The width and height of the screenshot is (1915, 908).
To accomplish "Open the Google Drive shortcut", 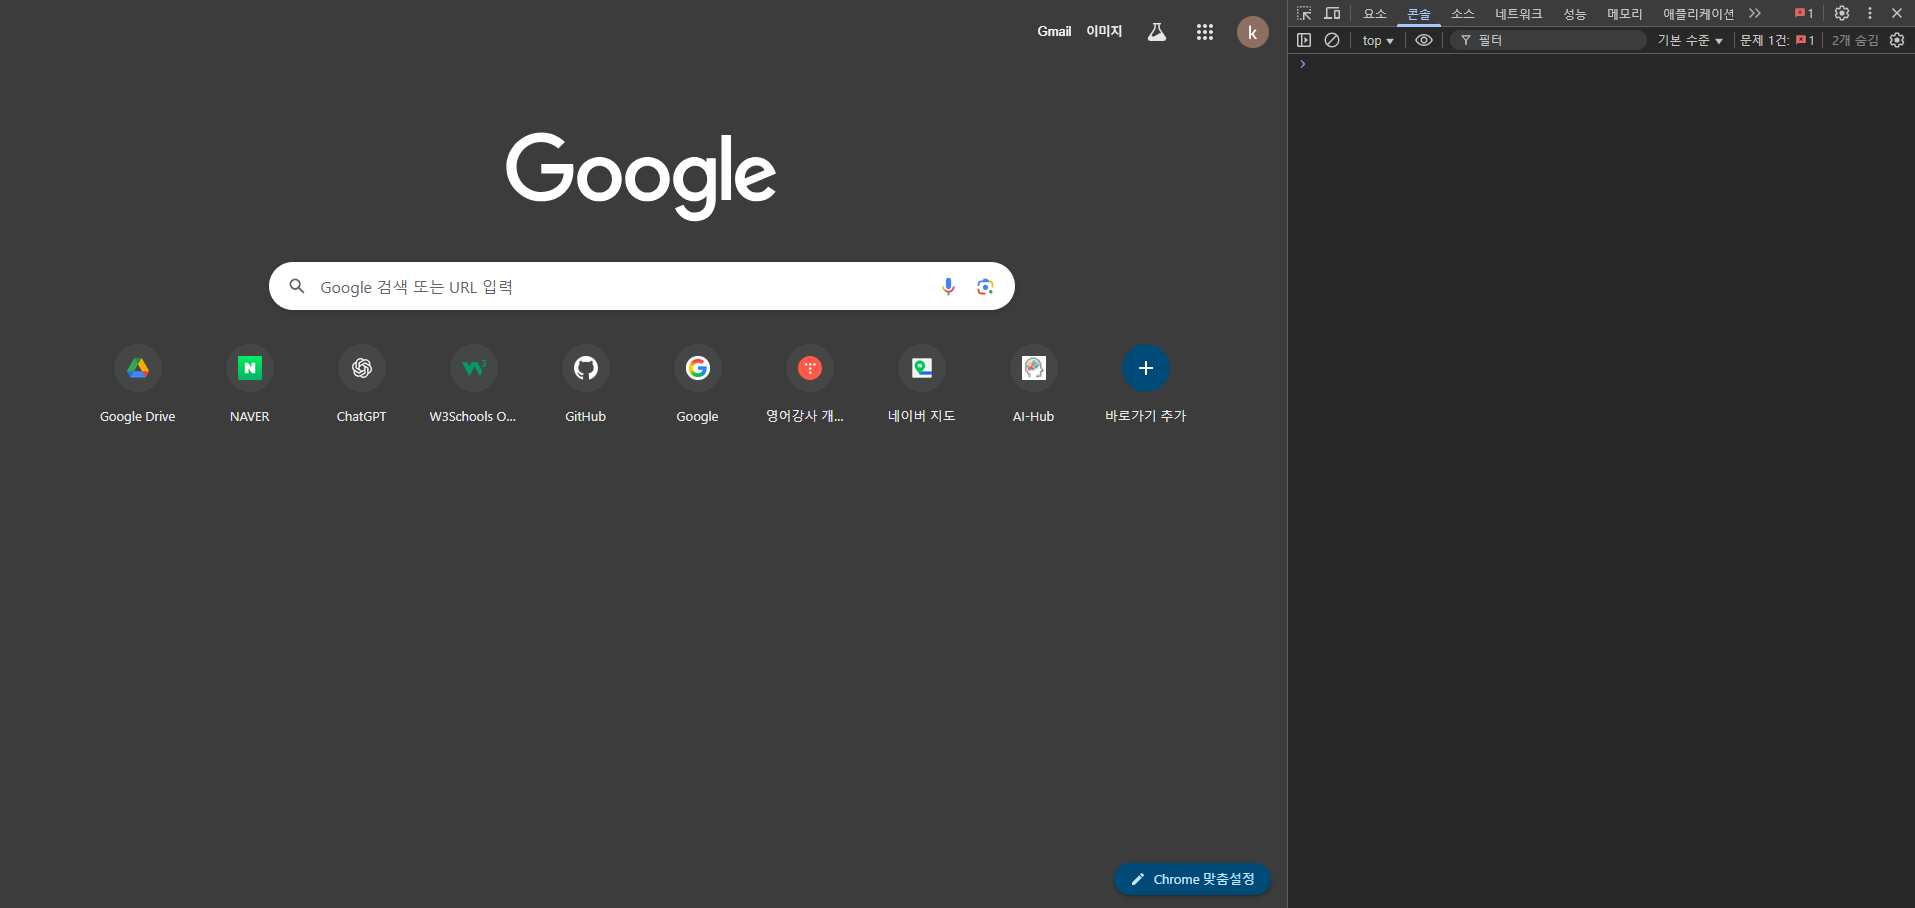I will tap(138, 385).
